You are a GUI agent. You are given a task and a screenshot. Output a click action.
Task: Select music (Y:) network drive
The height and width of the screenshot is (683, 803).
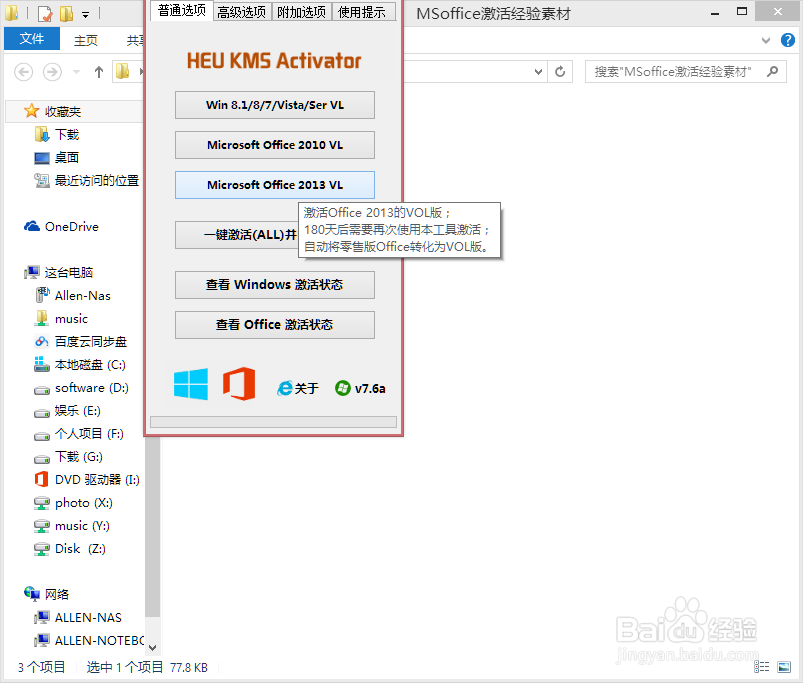[x=82, y=525]
